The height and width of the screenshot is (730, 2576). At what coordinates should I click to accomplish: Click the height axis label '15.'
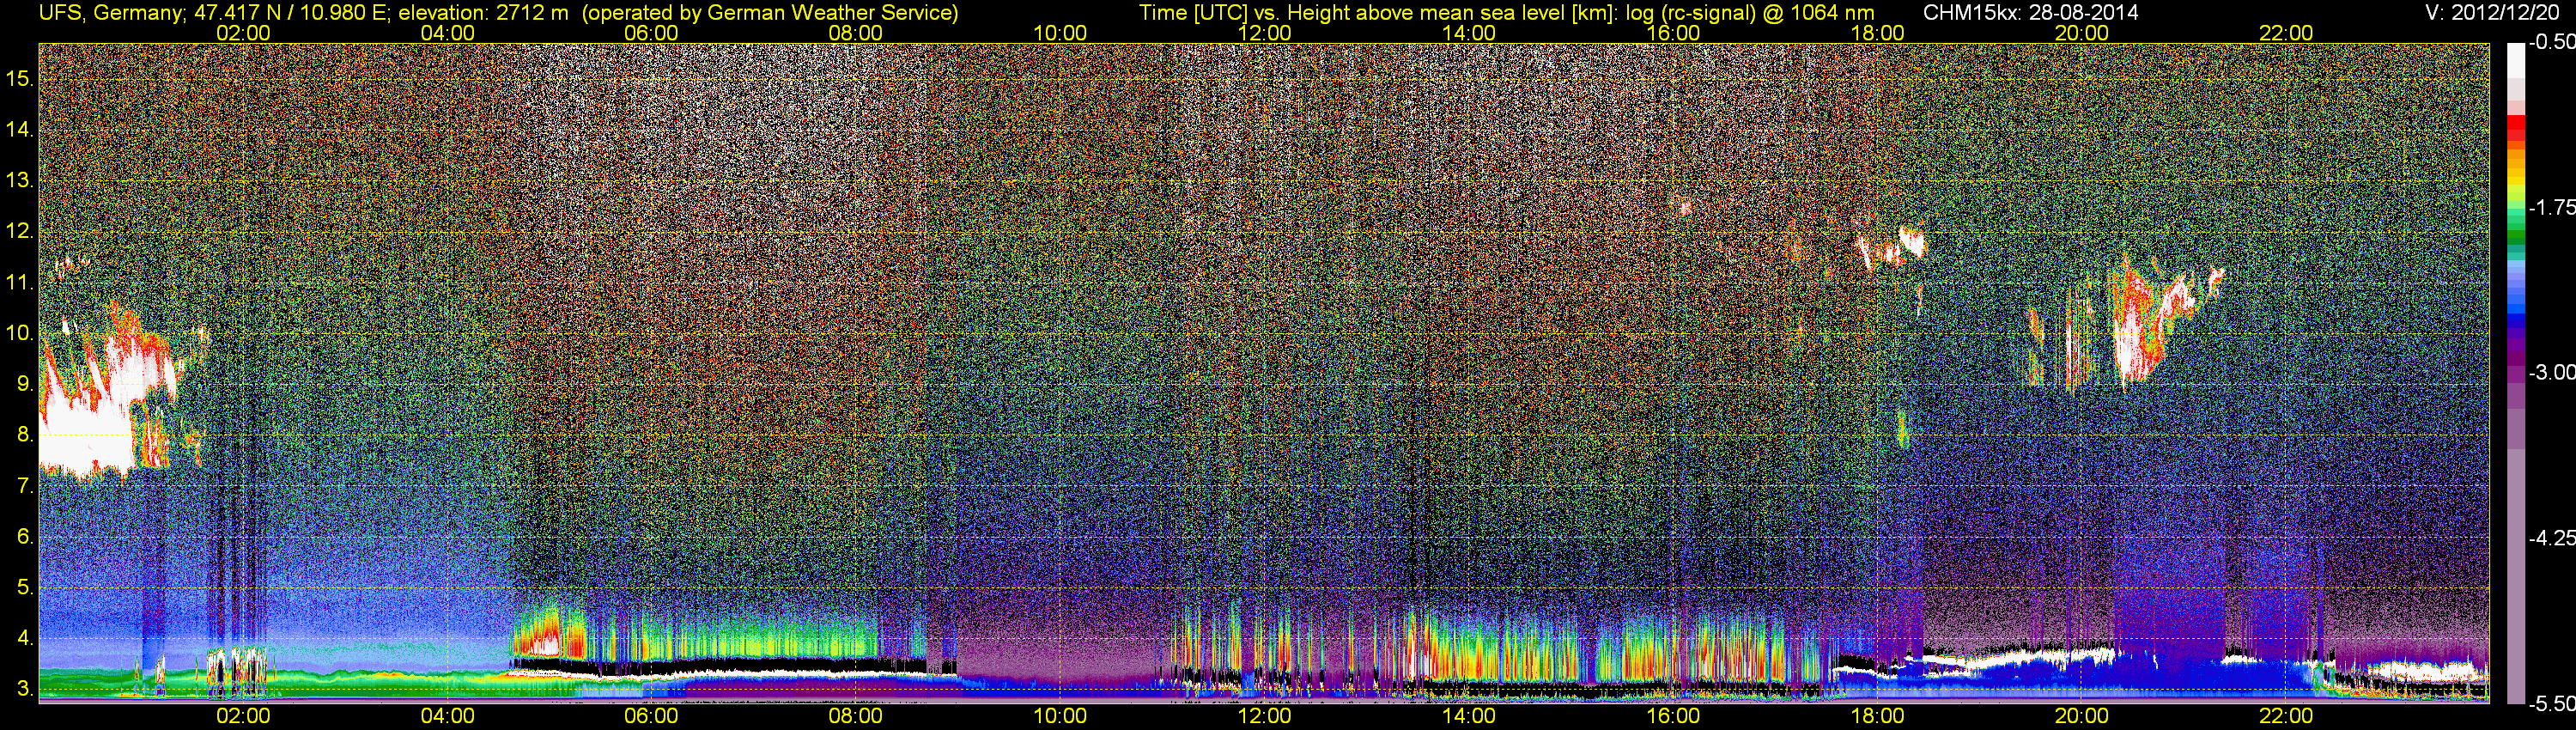pos(20,78)
